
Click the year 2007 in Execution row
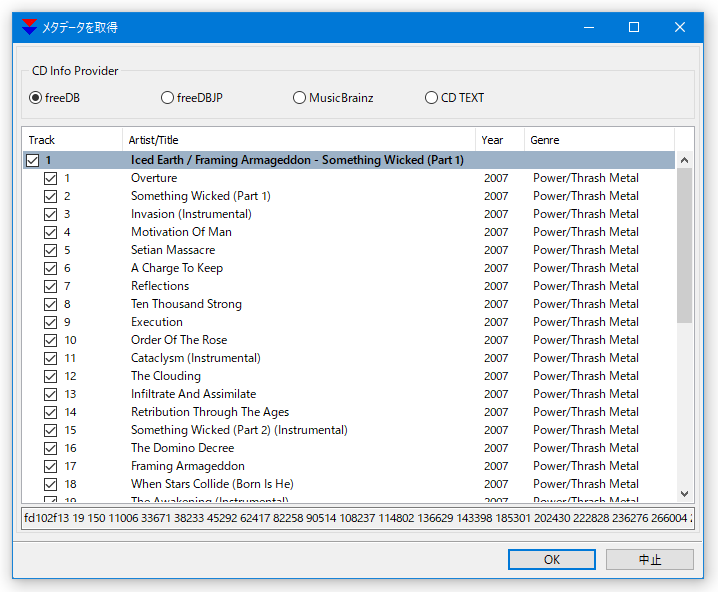[x=496, y=322]
